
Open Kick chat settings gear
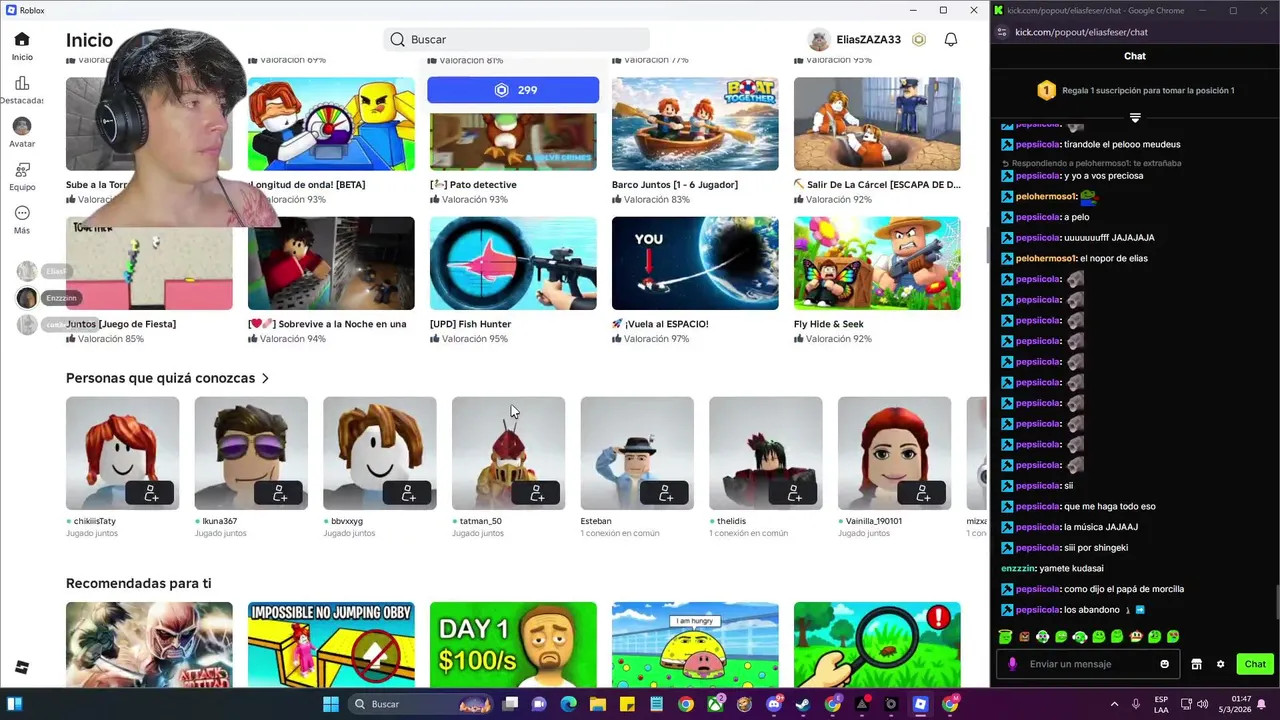point(1220,664)
